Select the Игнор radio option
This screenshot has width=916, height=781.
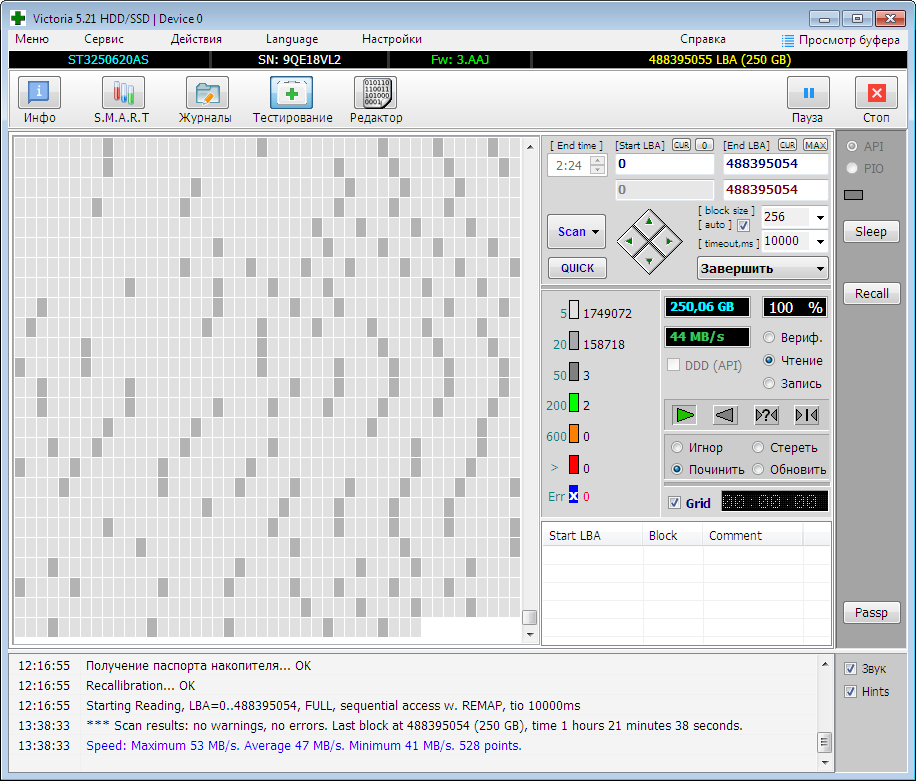coord(678,448)
